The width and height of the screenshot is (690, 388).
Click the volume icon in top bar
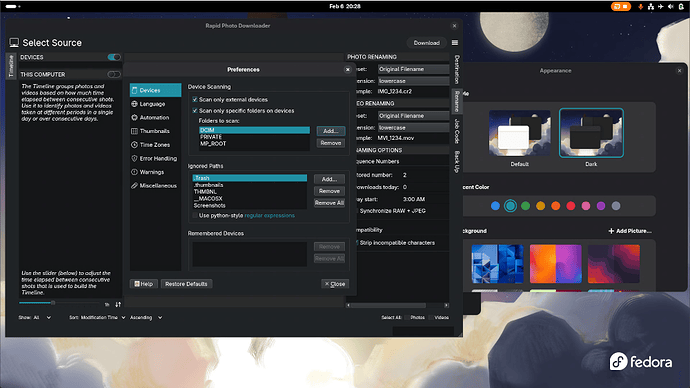point(671,7)
